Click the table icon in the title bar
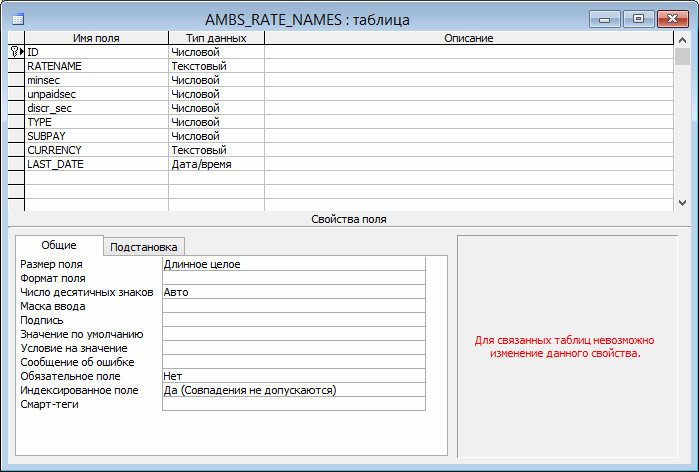Image resolution: width=699 pixels, height=472 pixels. (x=19, y=18)
